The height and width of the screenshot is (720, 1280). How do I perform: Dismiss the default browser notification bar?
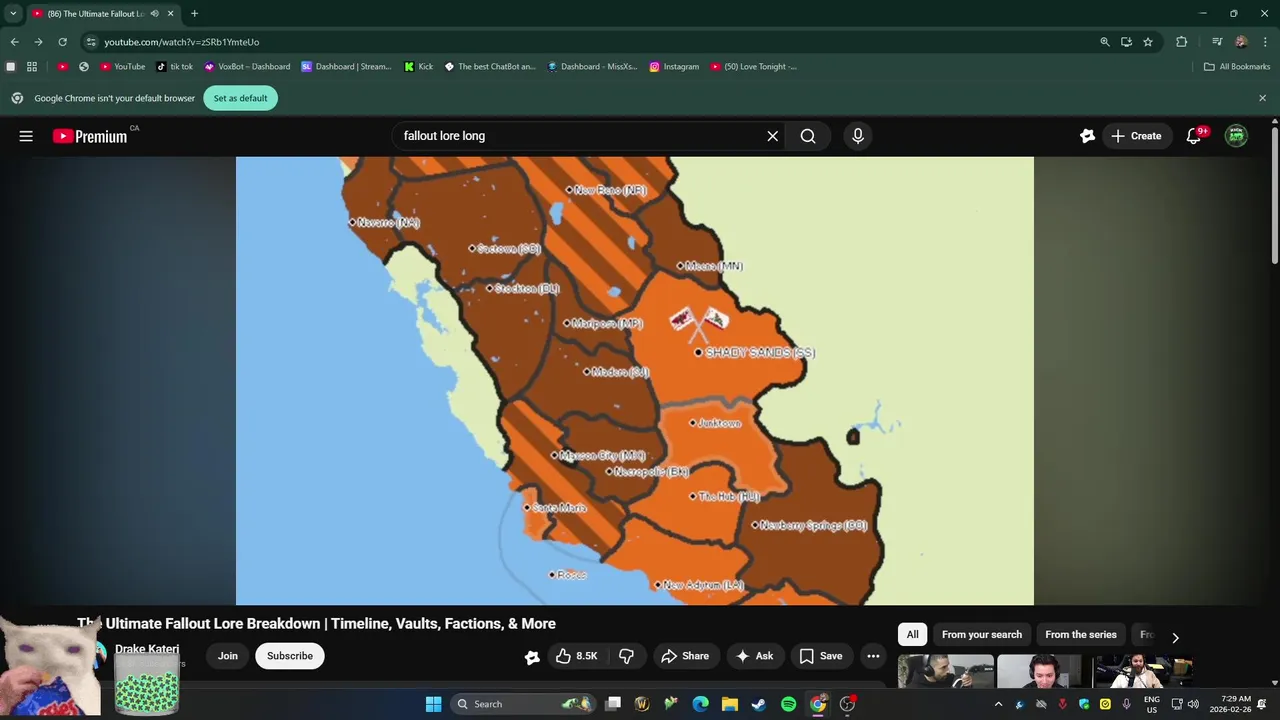click(1262, 98)
